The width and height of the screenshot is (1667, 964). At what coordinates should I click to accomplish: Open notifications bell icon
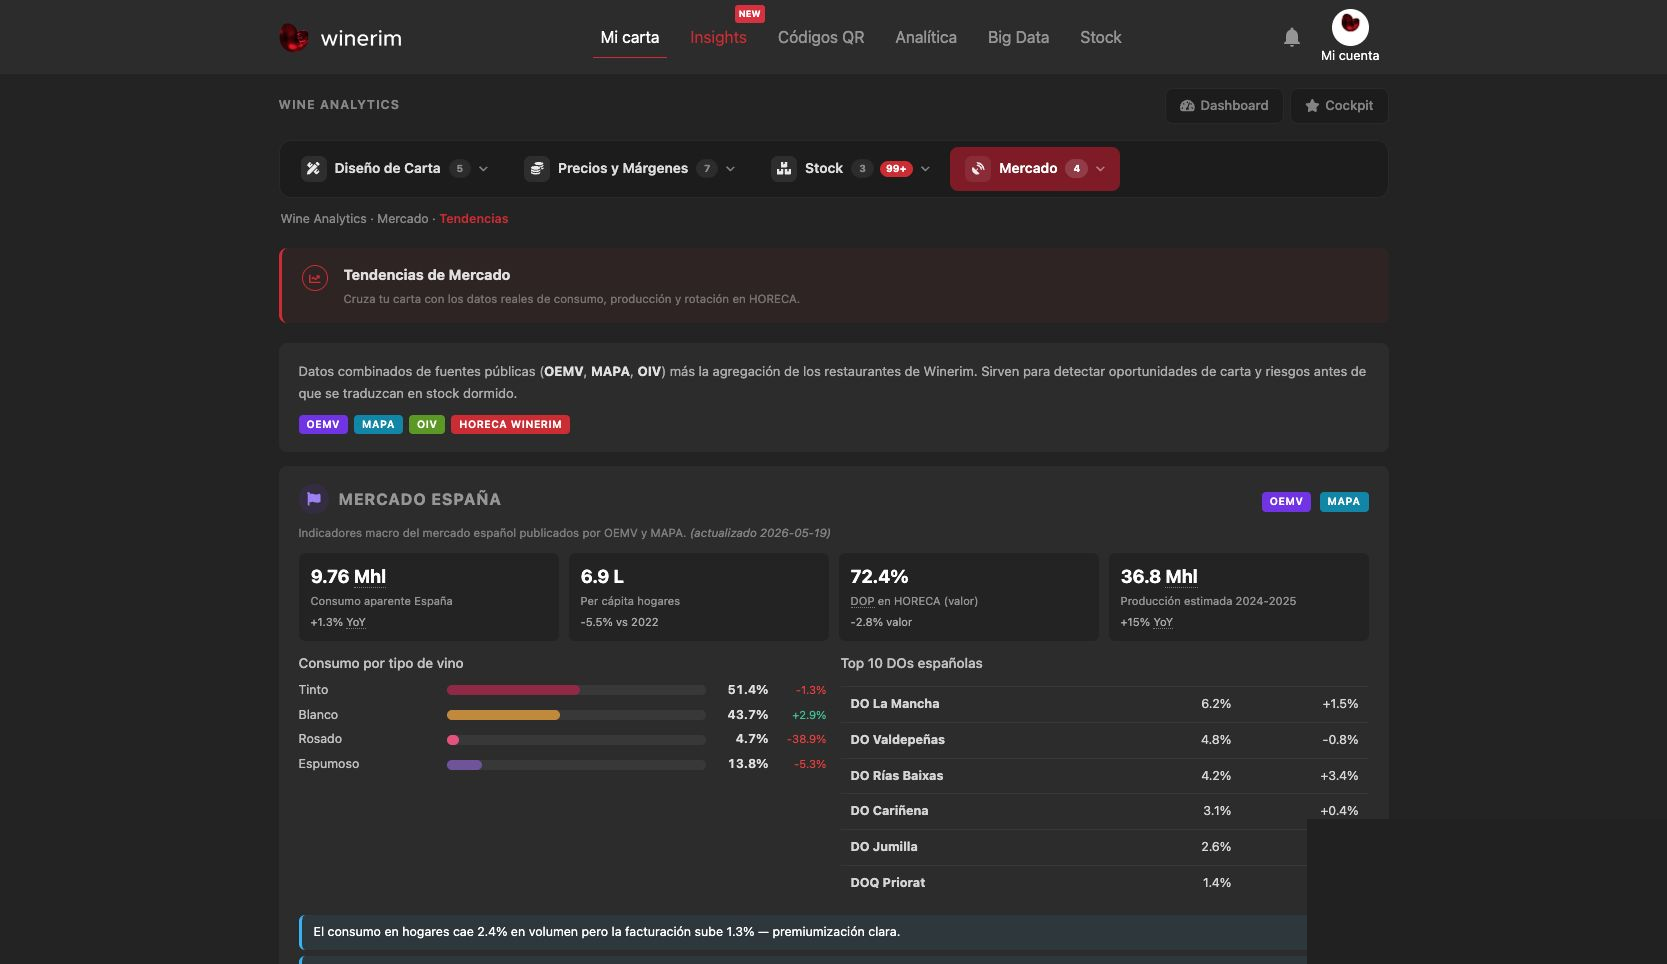coord(1292,37)
